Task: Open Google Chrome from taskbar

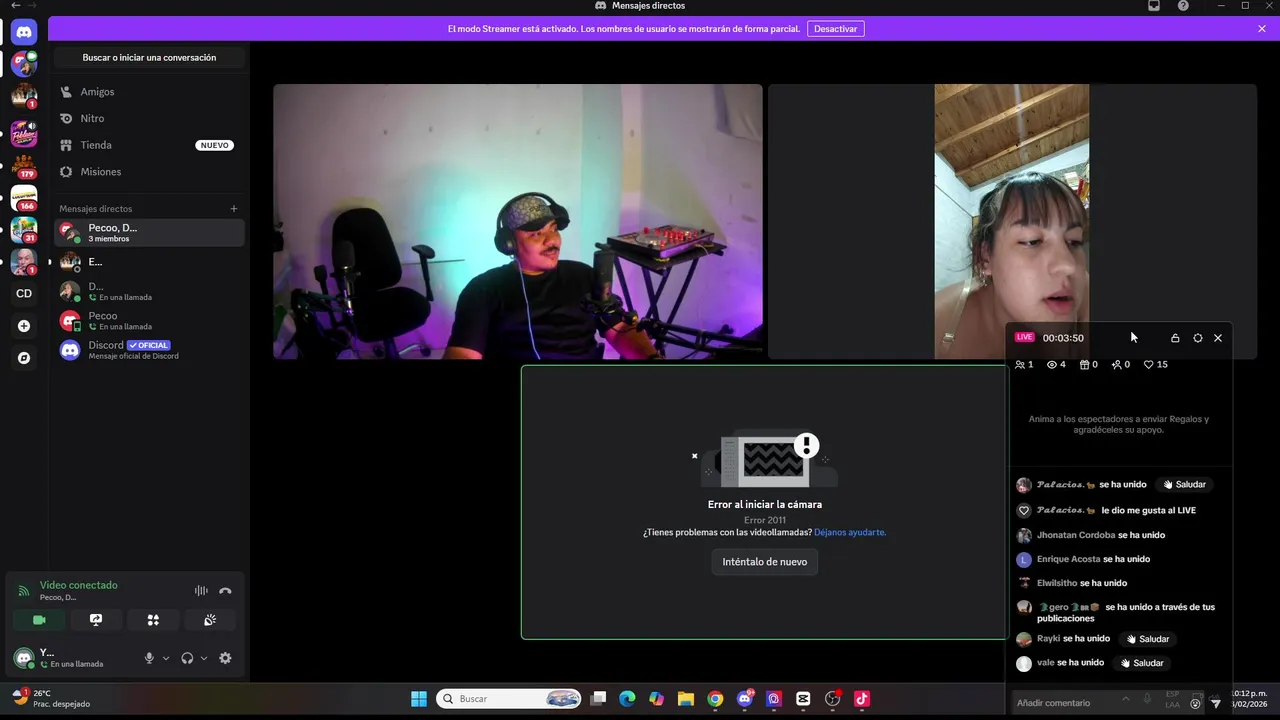Action: (x=715, y=699)
